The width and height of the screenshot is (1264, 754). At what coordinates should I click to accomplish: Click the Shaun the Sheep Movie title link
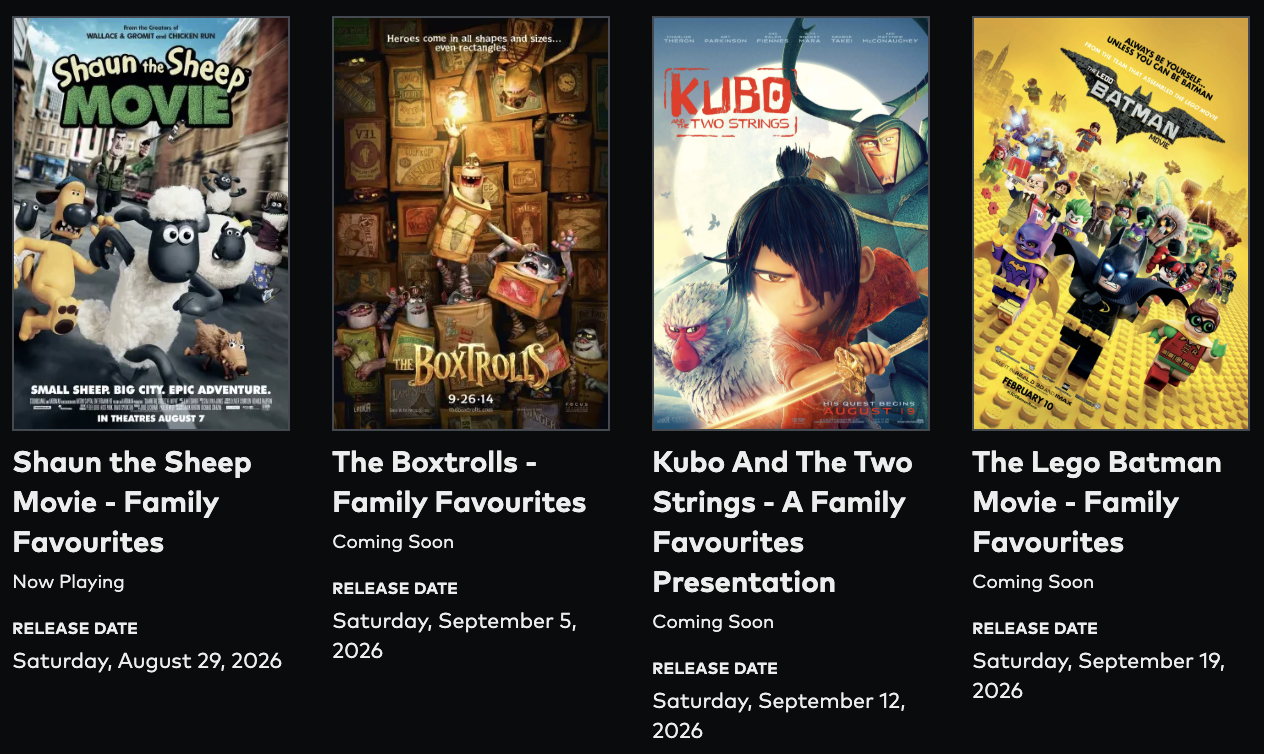tap(132, 502)
